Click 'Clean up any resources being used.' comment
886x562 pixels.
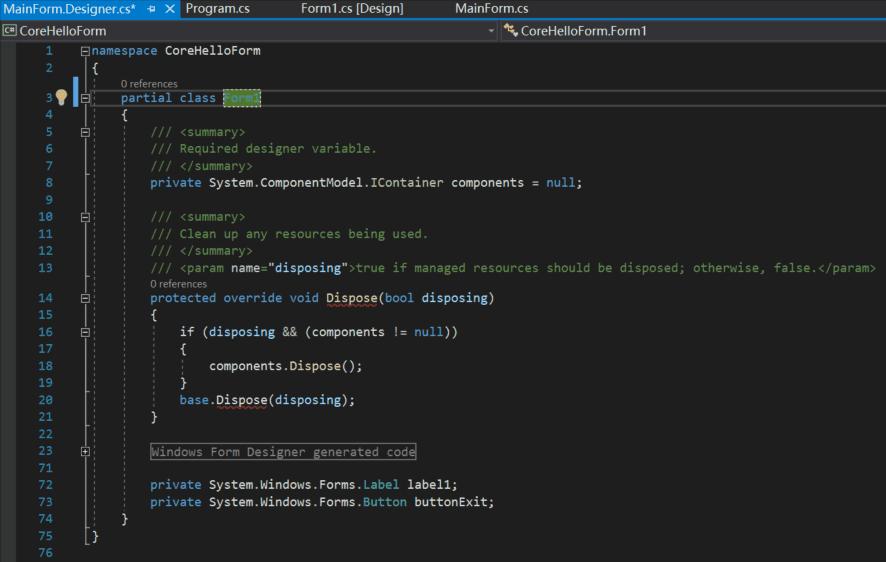303,234
